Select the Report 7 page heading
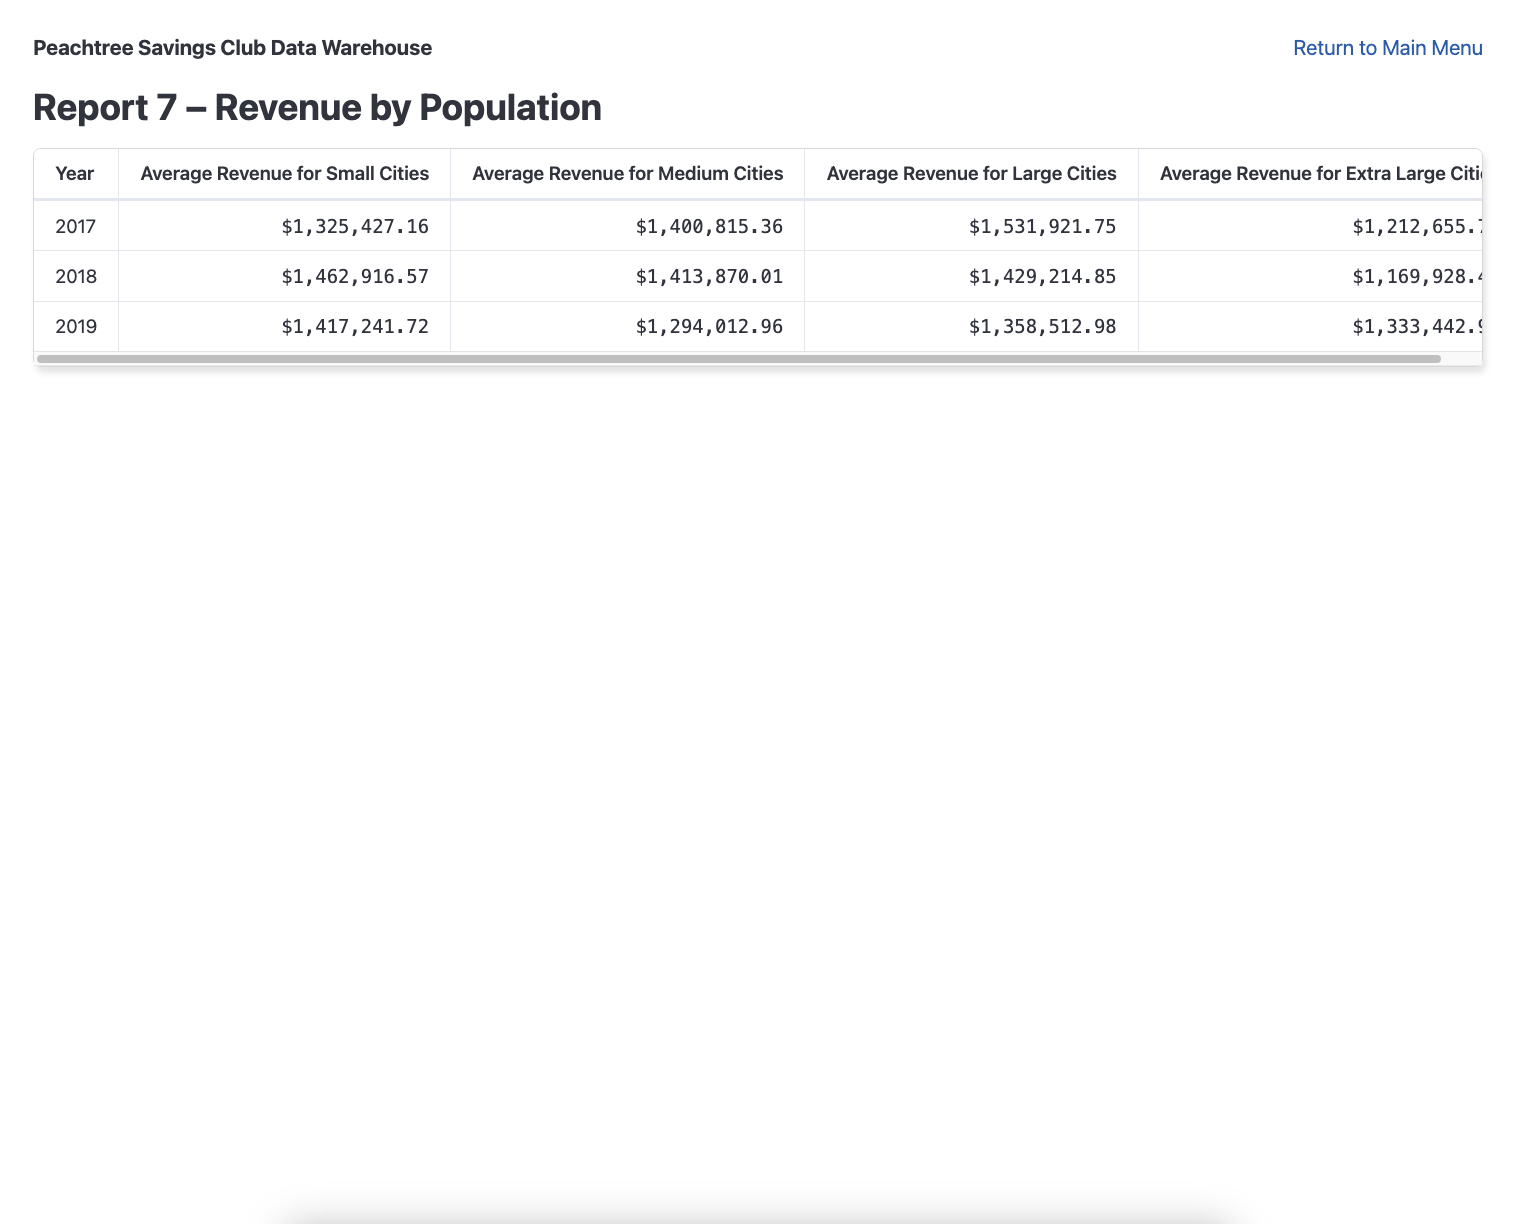 [x=316, y=107]
